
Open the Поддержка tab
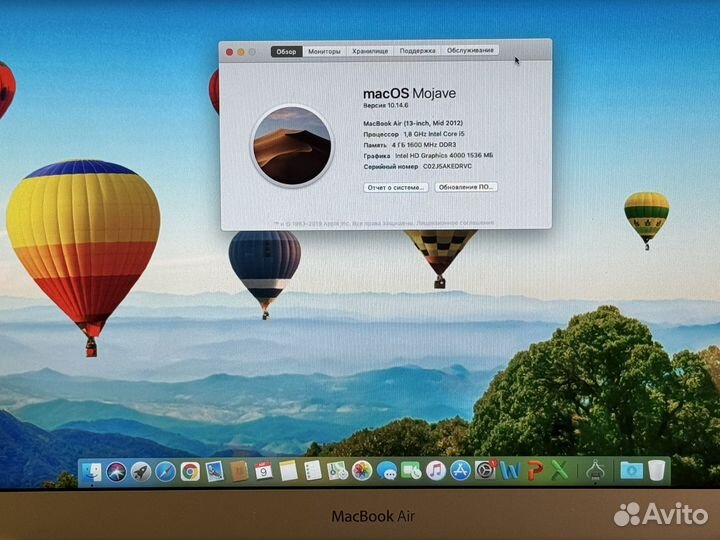tap(417, 51)
